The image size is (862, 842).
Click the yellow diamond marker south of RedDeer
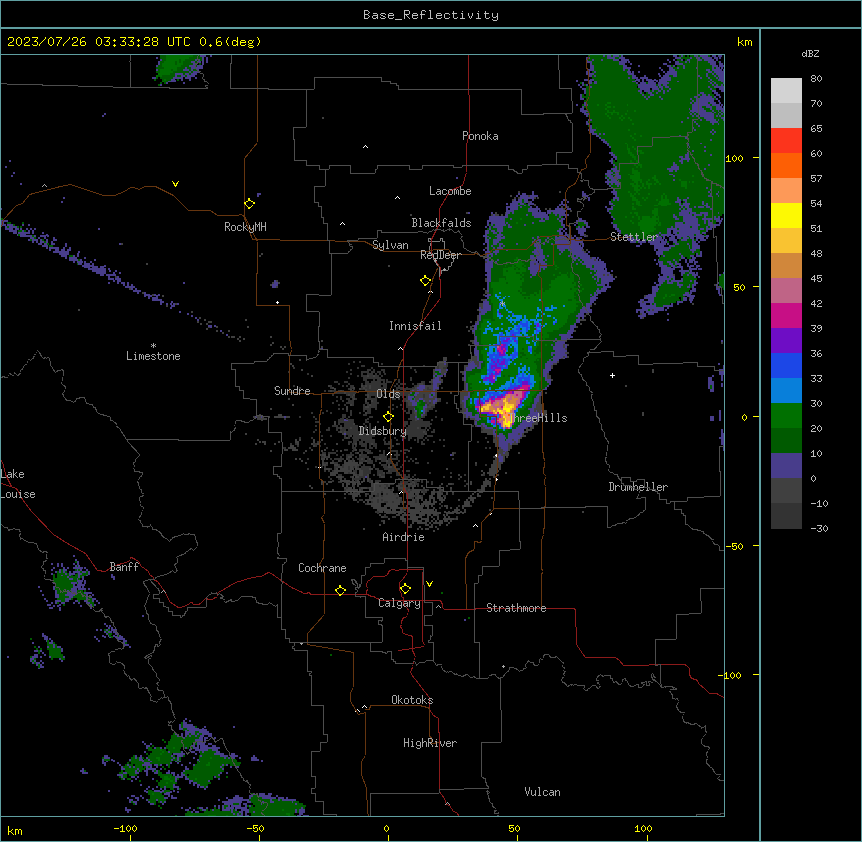[x=426, y=281]
